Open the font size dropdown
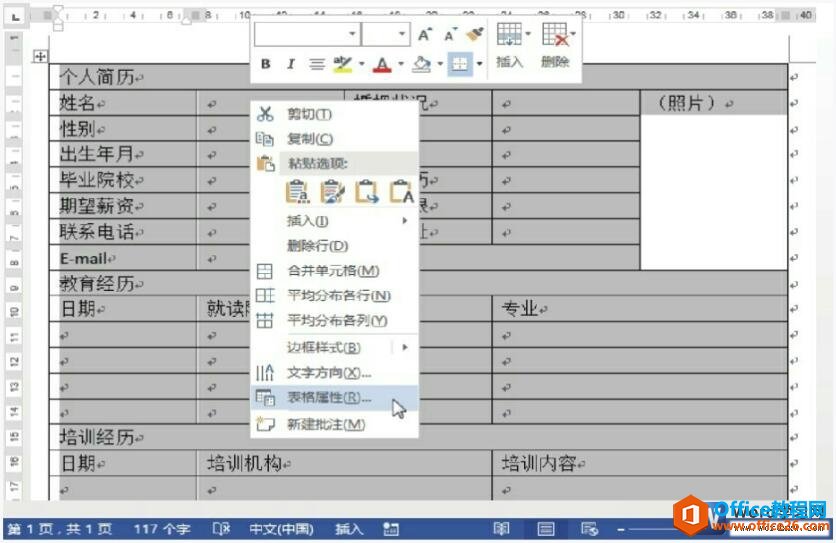This screenshot has width=836, height=543. coord(401,34)
